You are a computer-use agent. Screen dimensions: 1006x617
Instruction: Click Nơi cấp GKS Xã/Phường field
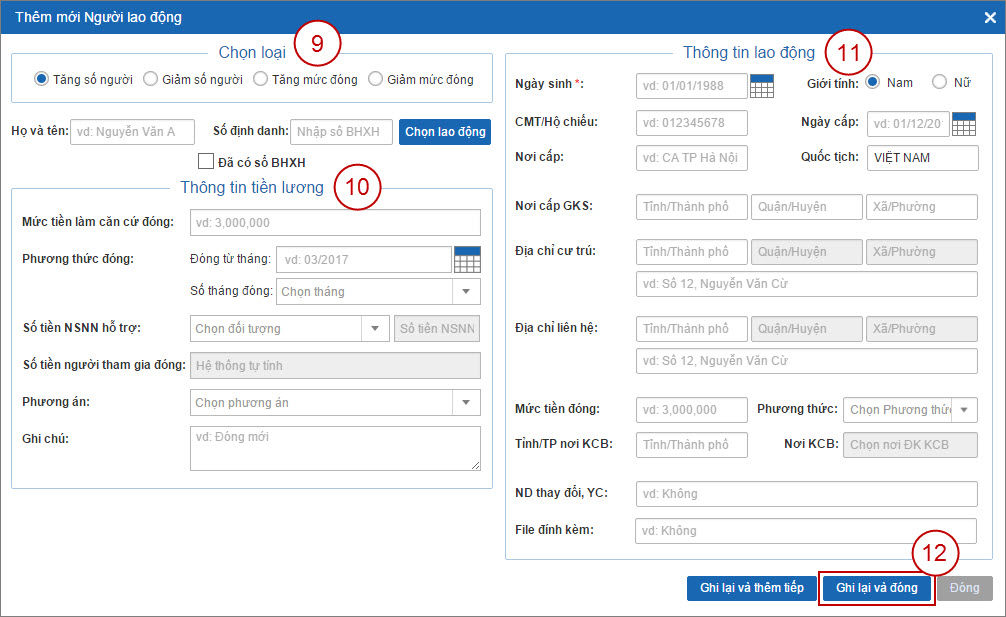tap(922, 207)
